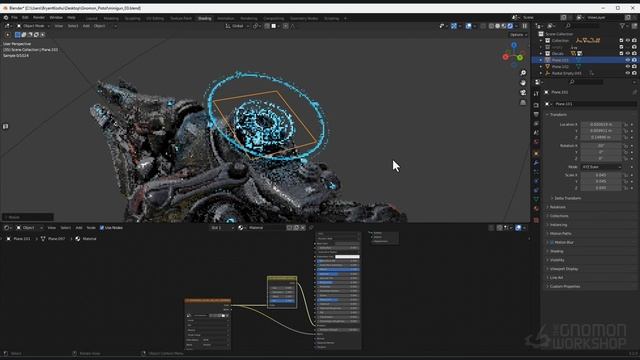Viewport: 640px width, 360px height.
Task: Open Object Mode dropdown
Action: [x=33, y=26]
